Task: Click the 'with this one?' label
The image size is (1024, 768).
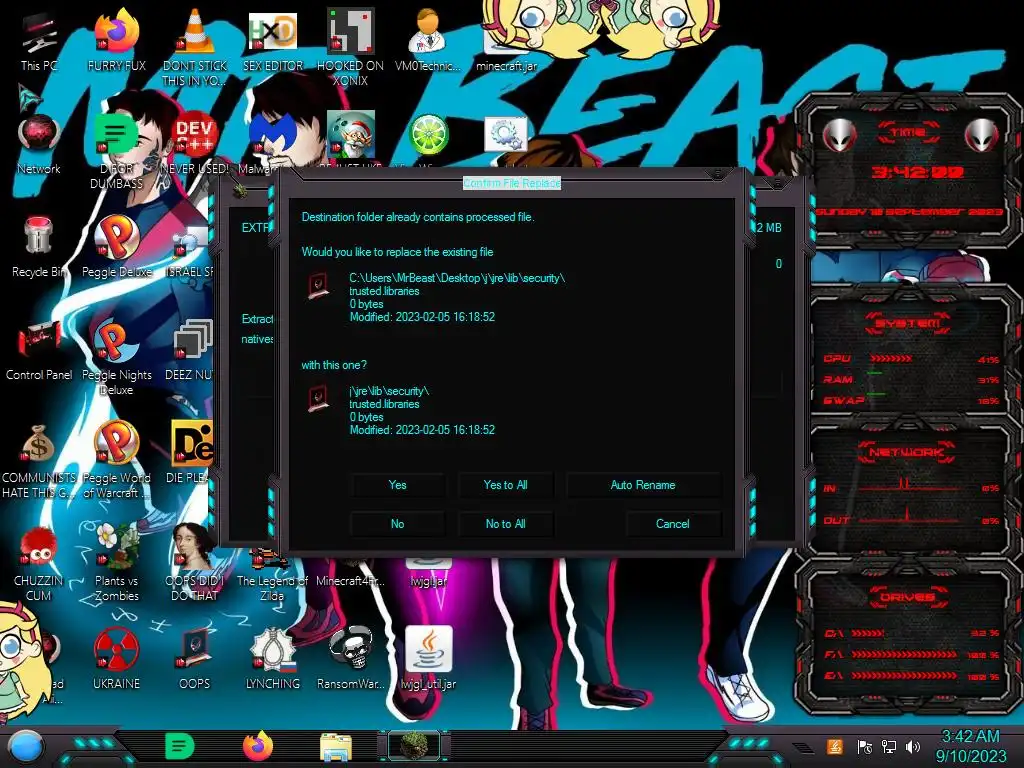Action: pos(334,365)
